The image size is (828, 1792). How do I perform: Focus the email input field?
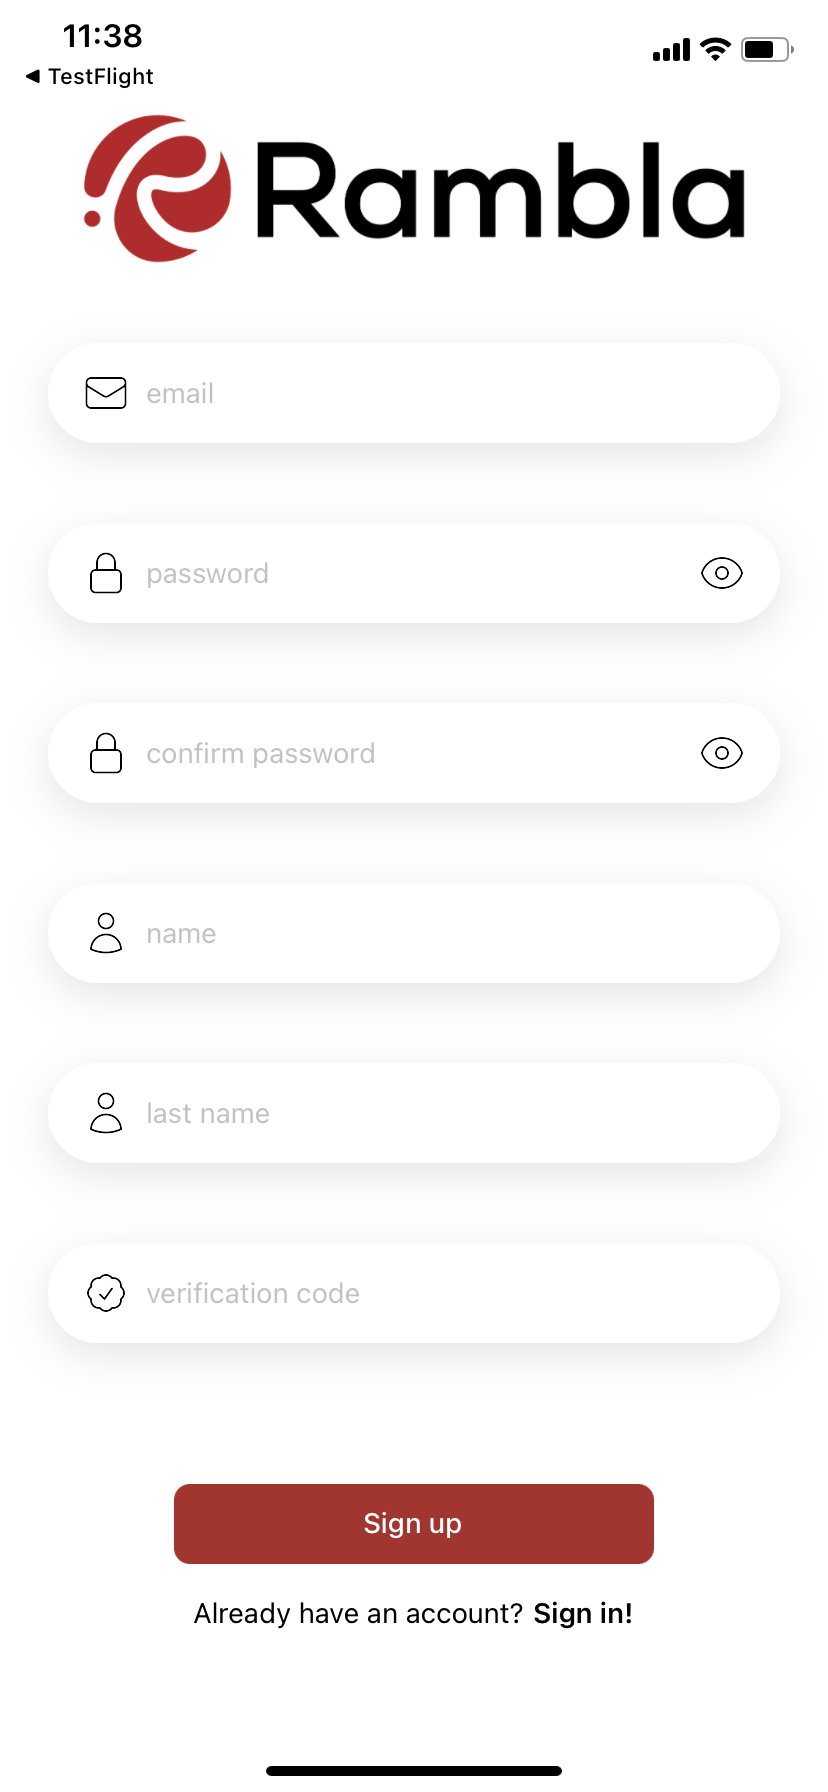tap(440, 393)
